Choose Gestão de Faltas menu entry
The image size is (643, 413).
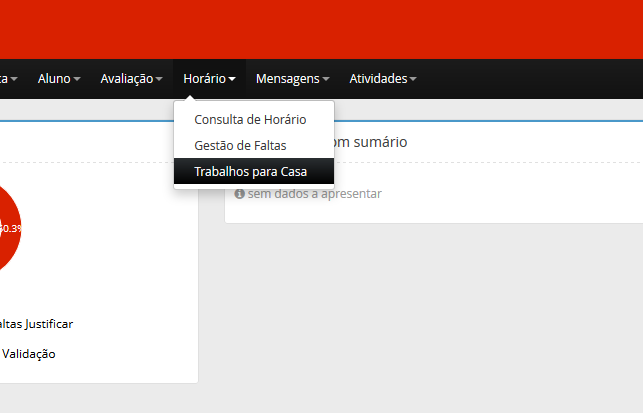[240, 145]
